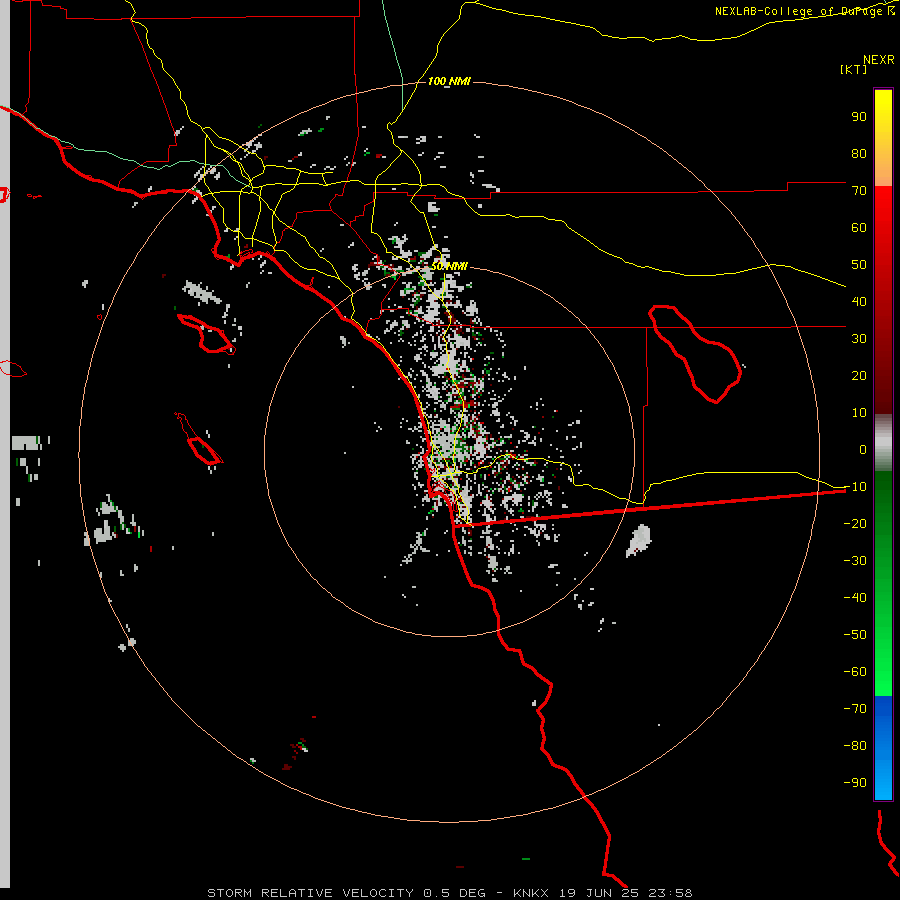900x900 pixels.
Task: Select the -40 value on velocity scale
Action: [x=855, y=598]
